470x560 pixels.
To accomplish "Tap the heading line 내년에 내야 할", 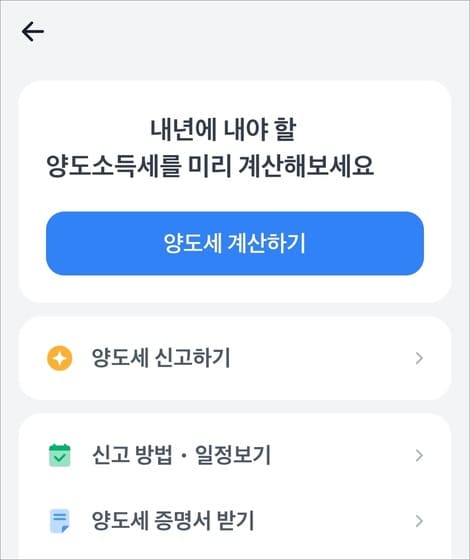I will [223, 129].
